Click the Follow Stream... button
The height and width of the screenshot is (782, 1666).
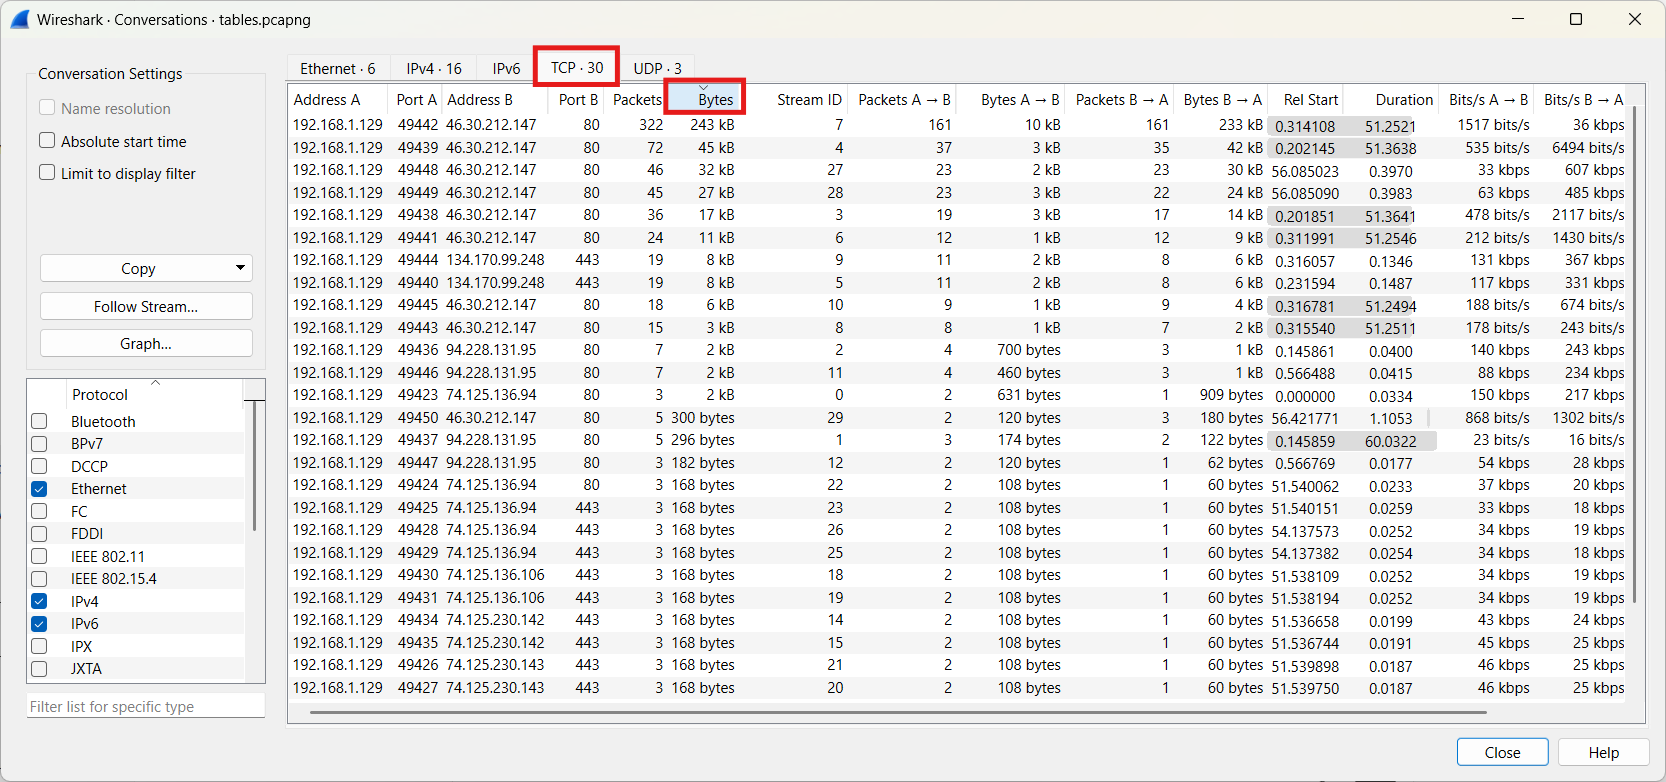(146, 306)
